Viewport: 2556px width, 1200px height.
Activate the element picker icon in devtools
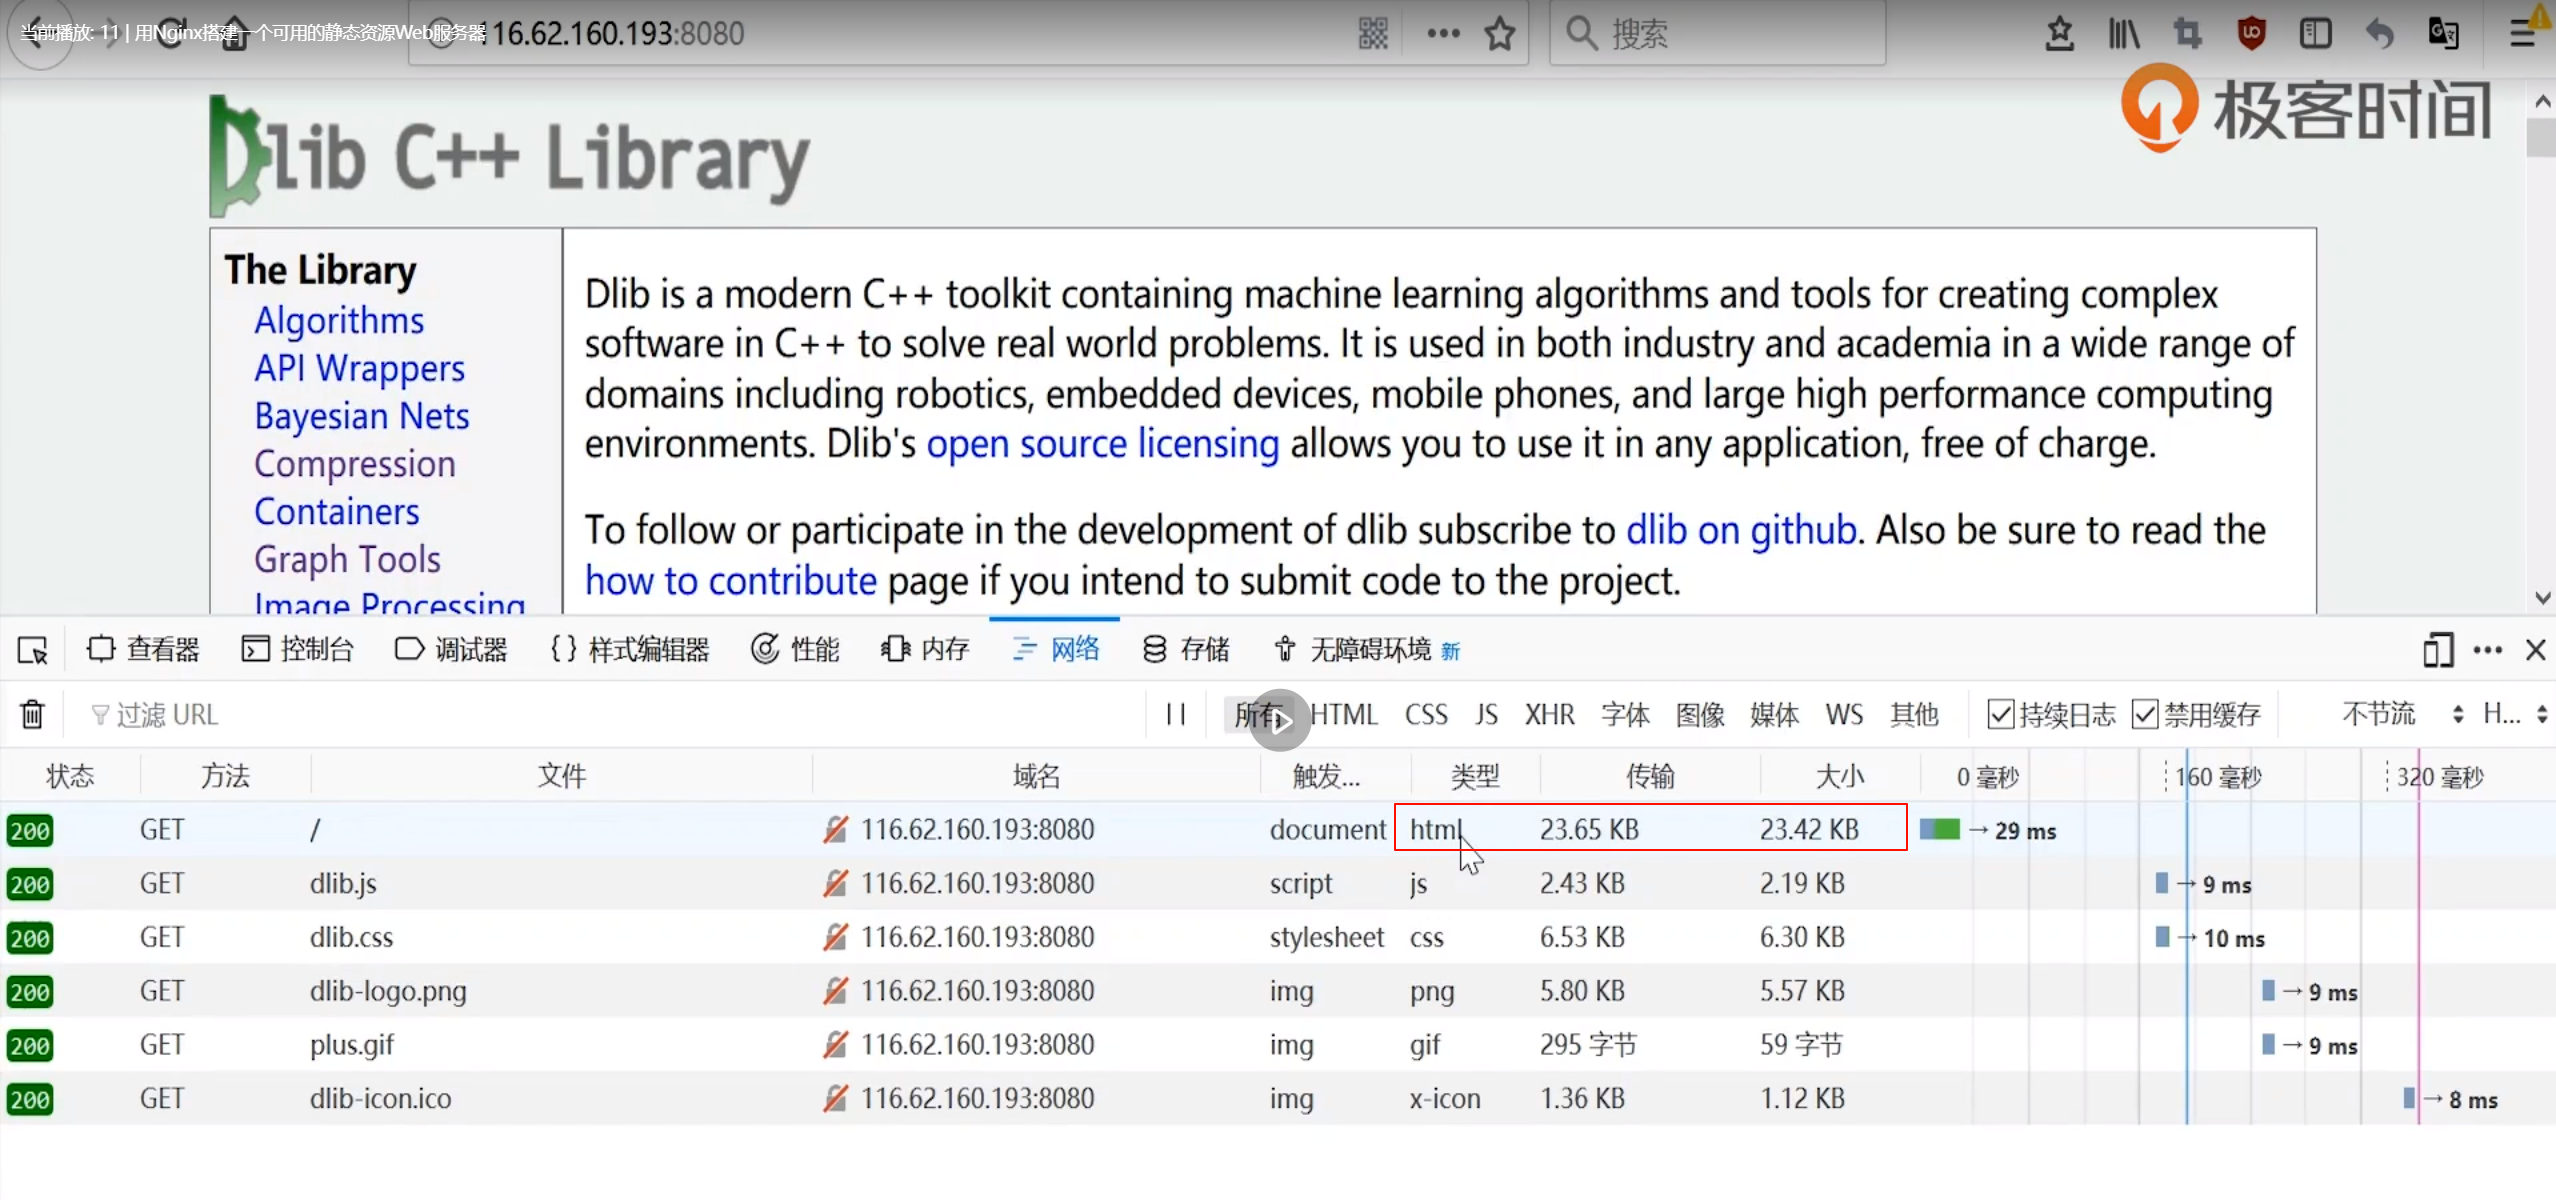coord(32,650)
